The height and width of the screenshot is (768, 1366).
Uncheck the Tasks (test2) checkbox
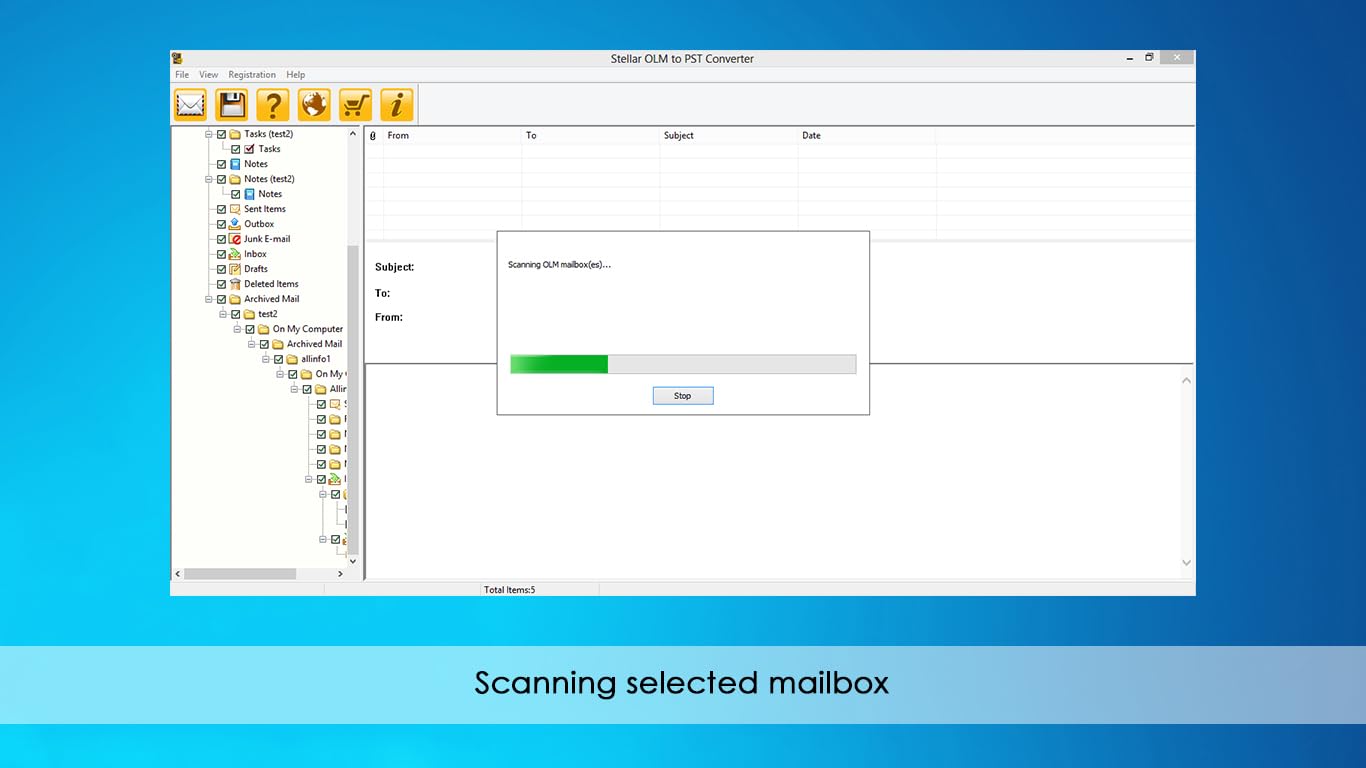click(221, 134)
